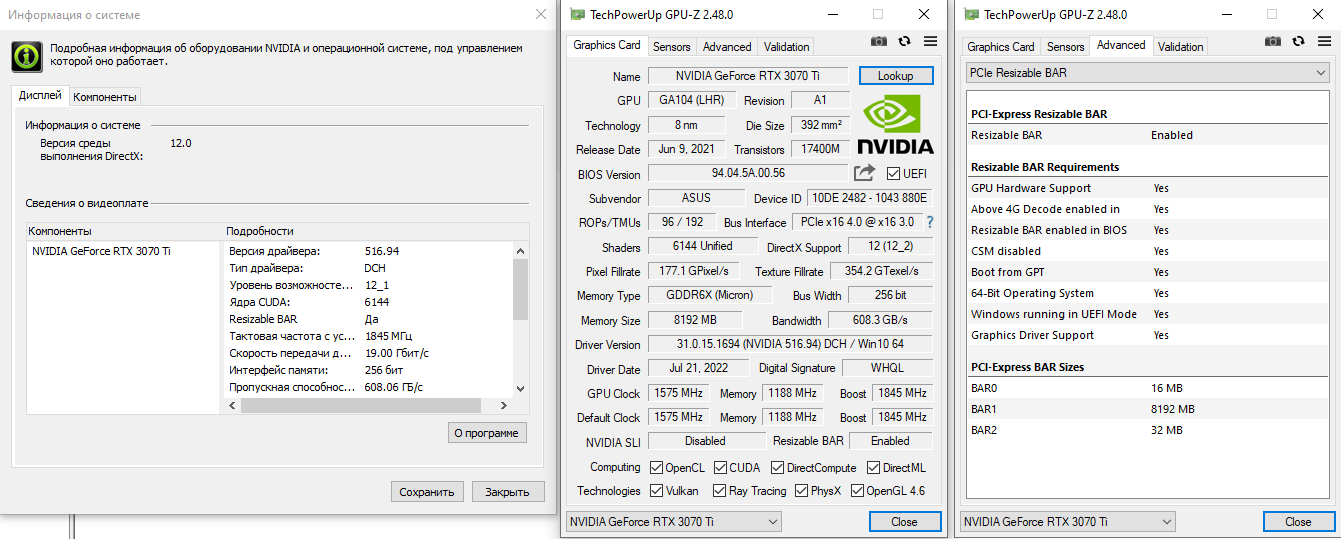Open GPU selector dropdown in Graphics Card window
Viewport: 1343px width, 539px height.
pyautogui.click(x=673, y=521)
